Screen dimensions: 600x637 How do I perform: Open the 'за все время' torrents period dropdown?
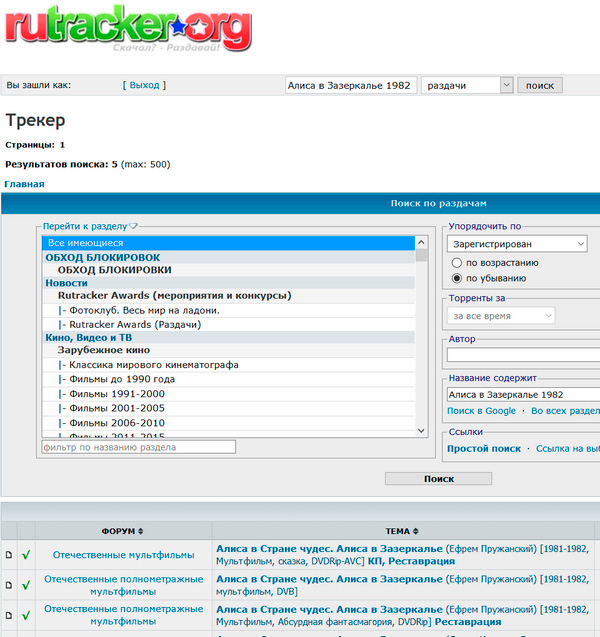point(501,316)
